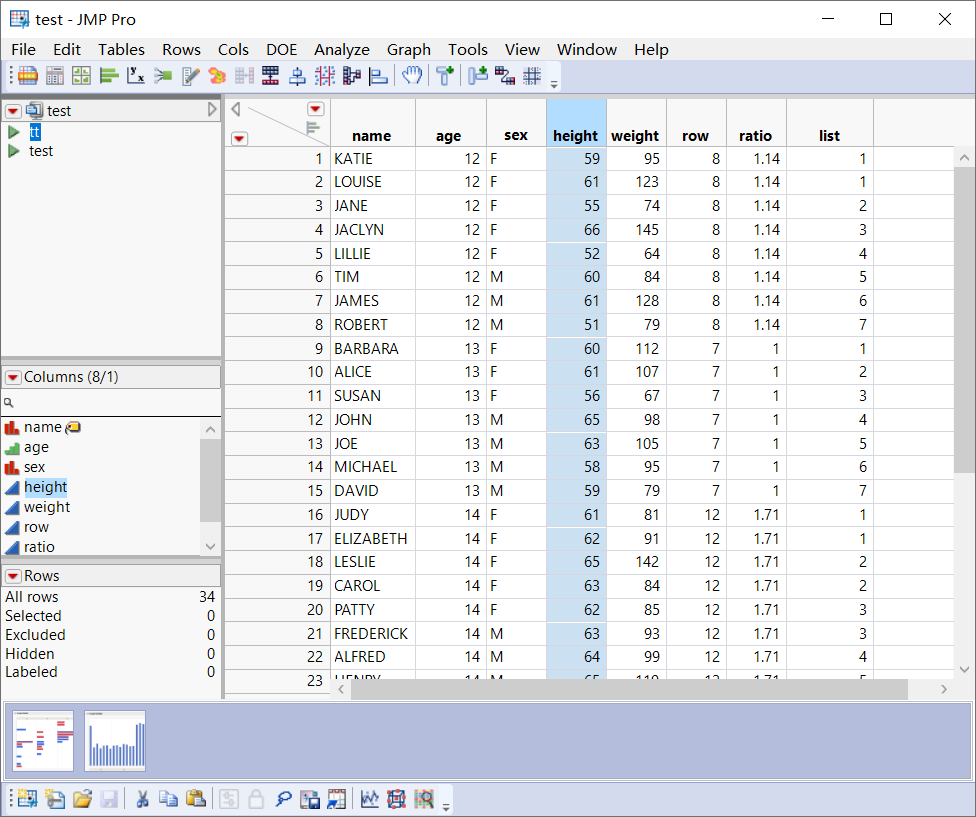Image resolution: width=976 pixels, height=817 pixels.
Task: Click the Paste clipboard icon
Action: click(x=196, y=799)
